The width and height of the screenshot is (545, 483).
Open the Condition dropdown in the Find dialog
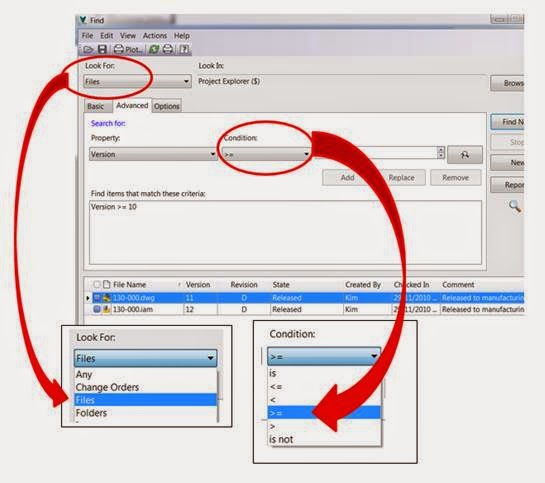[x=266, y=154]
